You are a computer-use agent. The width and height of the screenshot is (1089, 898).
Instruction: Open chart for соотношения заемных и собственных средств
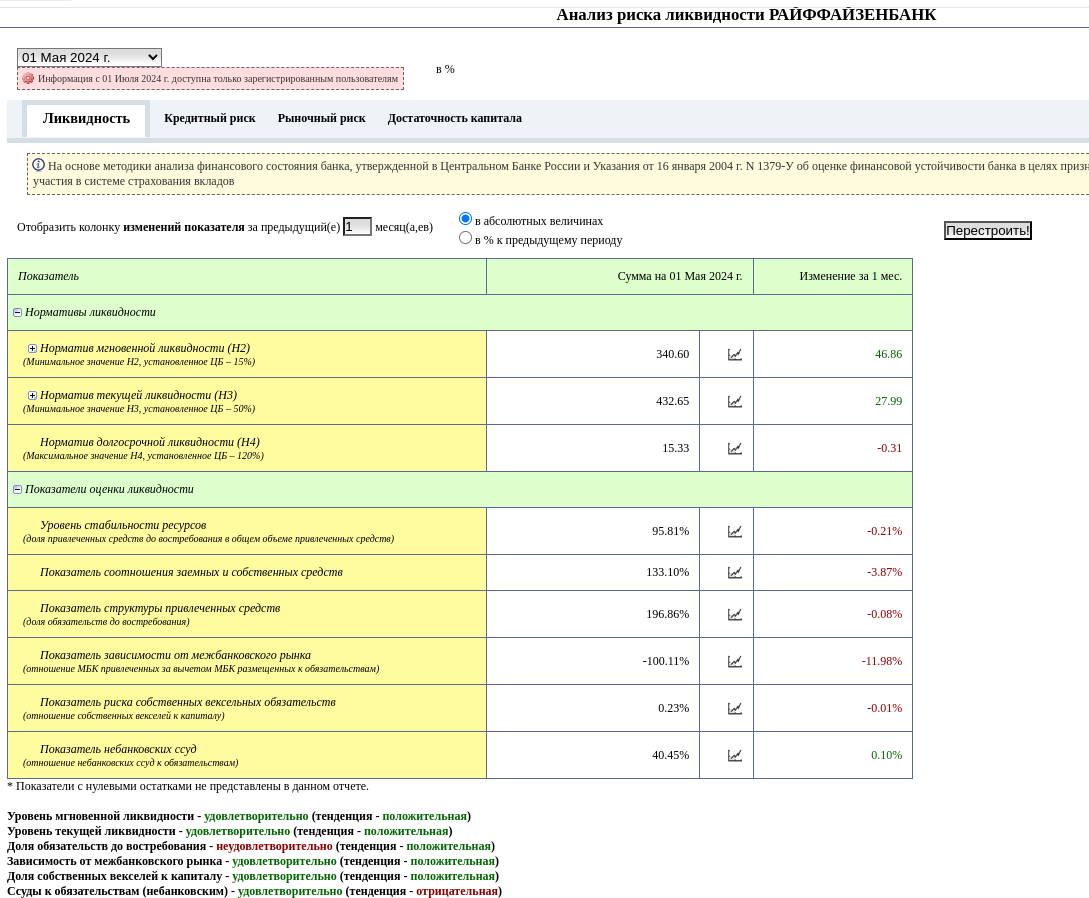coord(735,572)
